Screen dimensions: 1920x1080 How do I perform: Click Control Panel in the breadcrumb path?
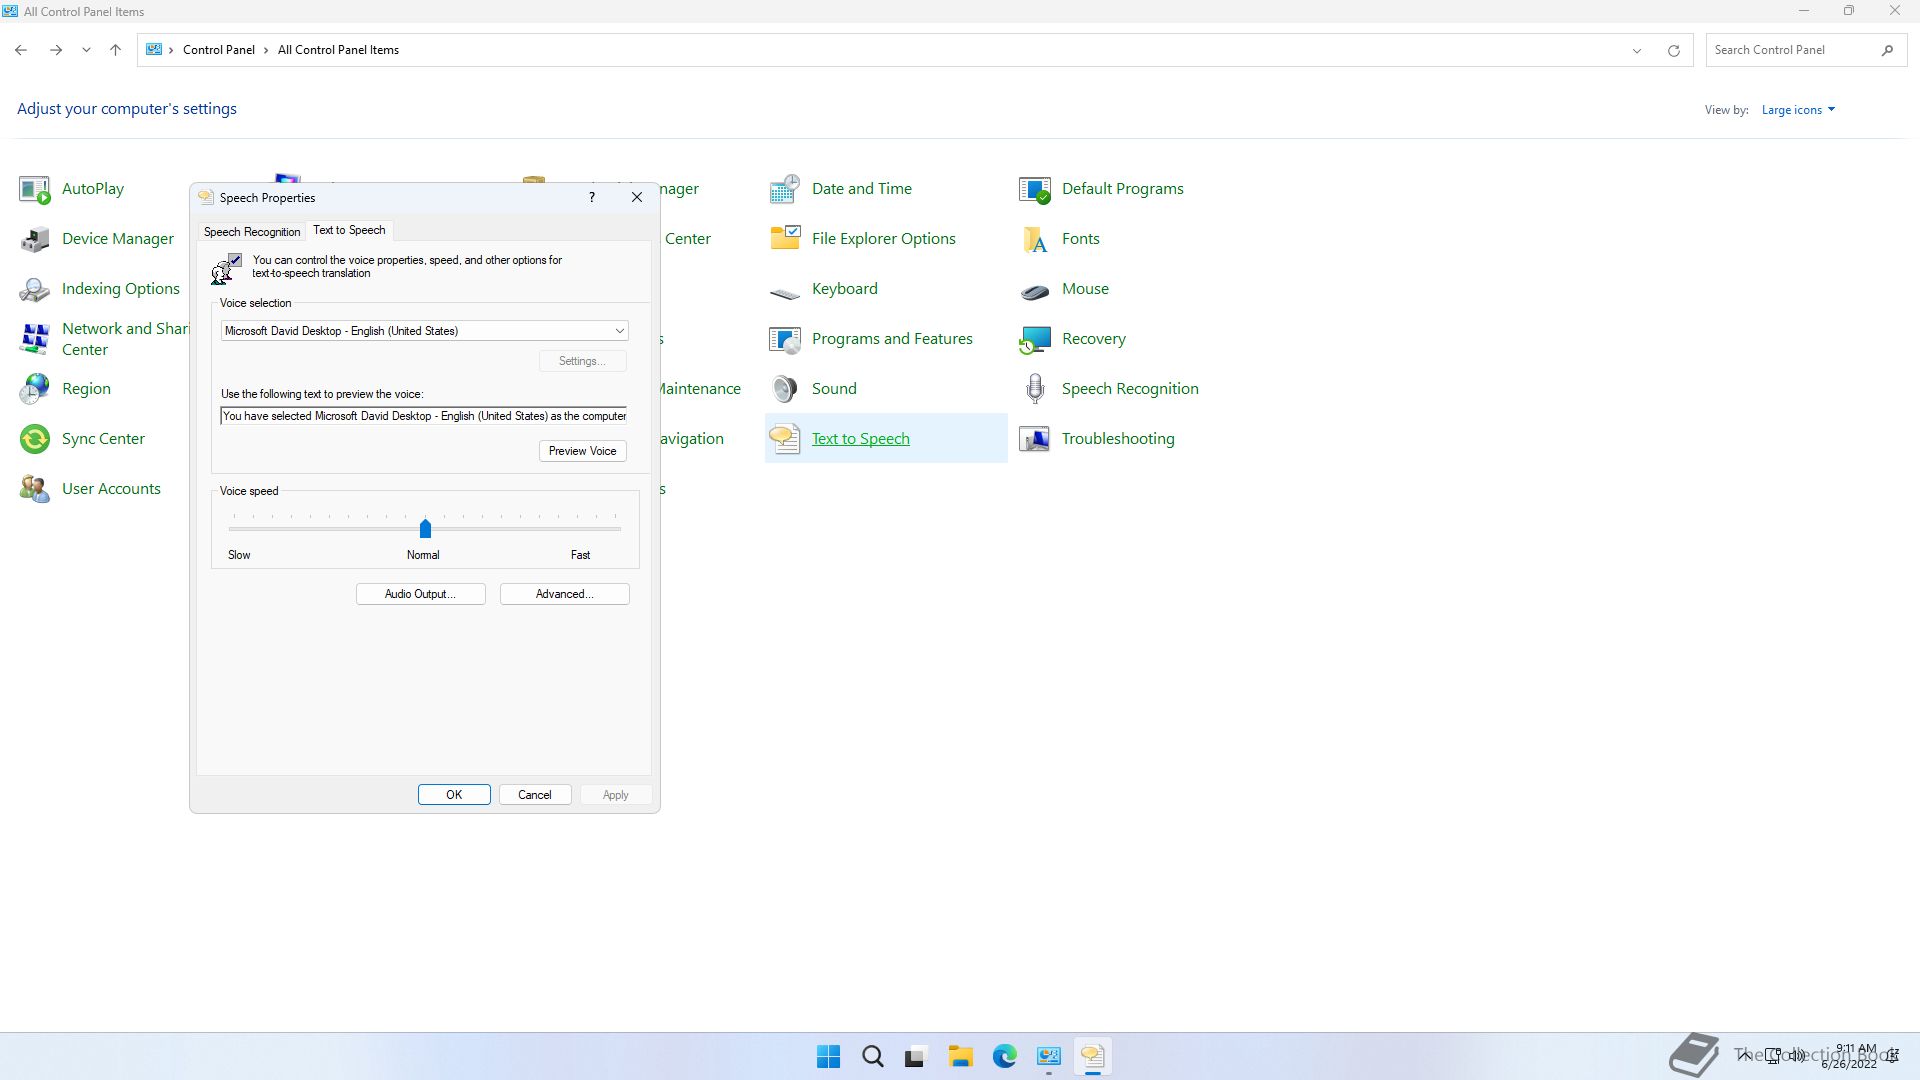click(219, 50)
